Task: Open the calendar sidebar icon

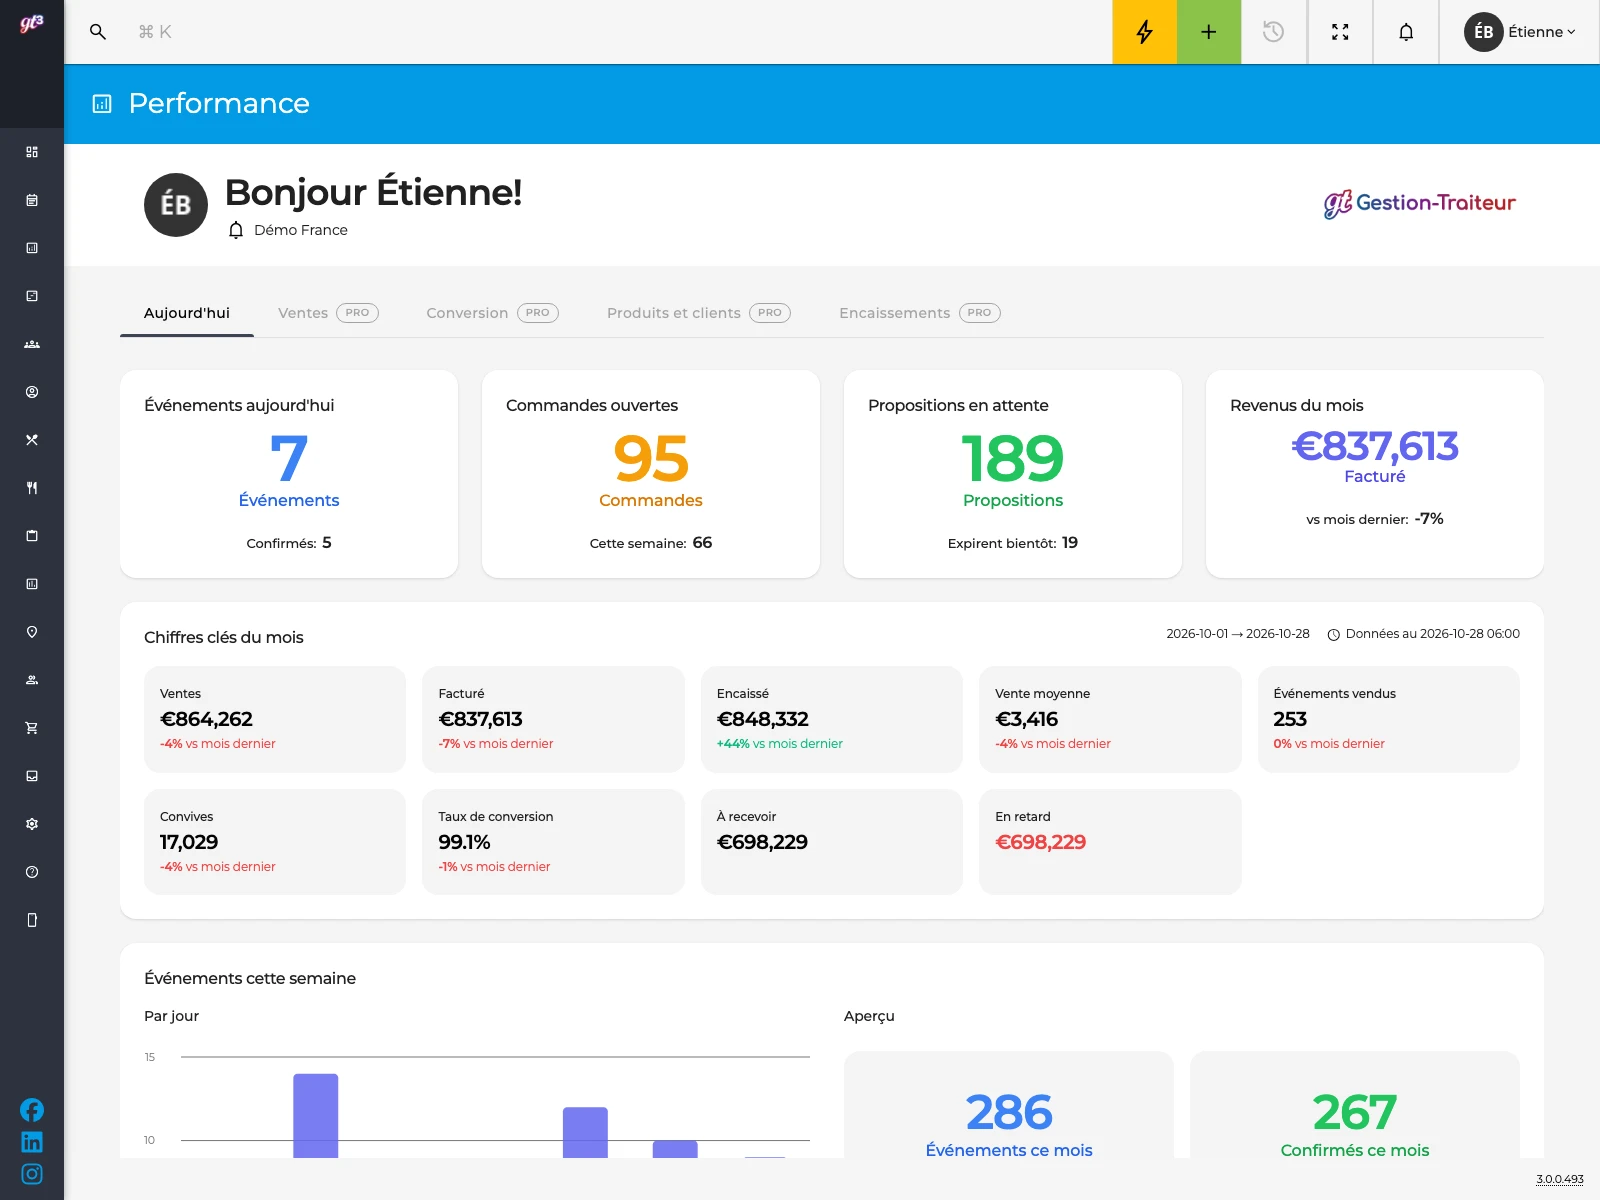Action: (x=32, y=200)
